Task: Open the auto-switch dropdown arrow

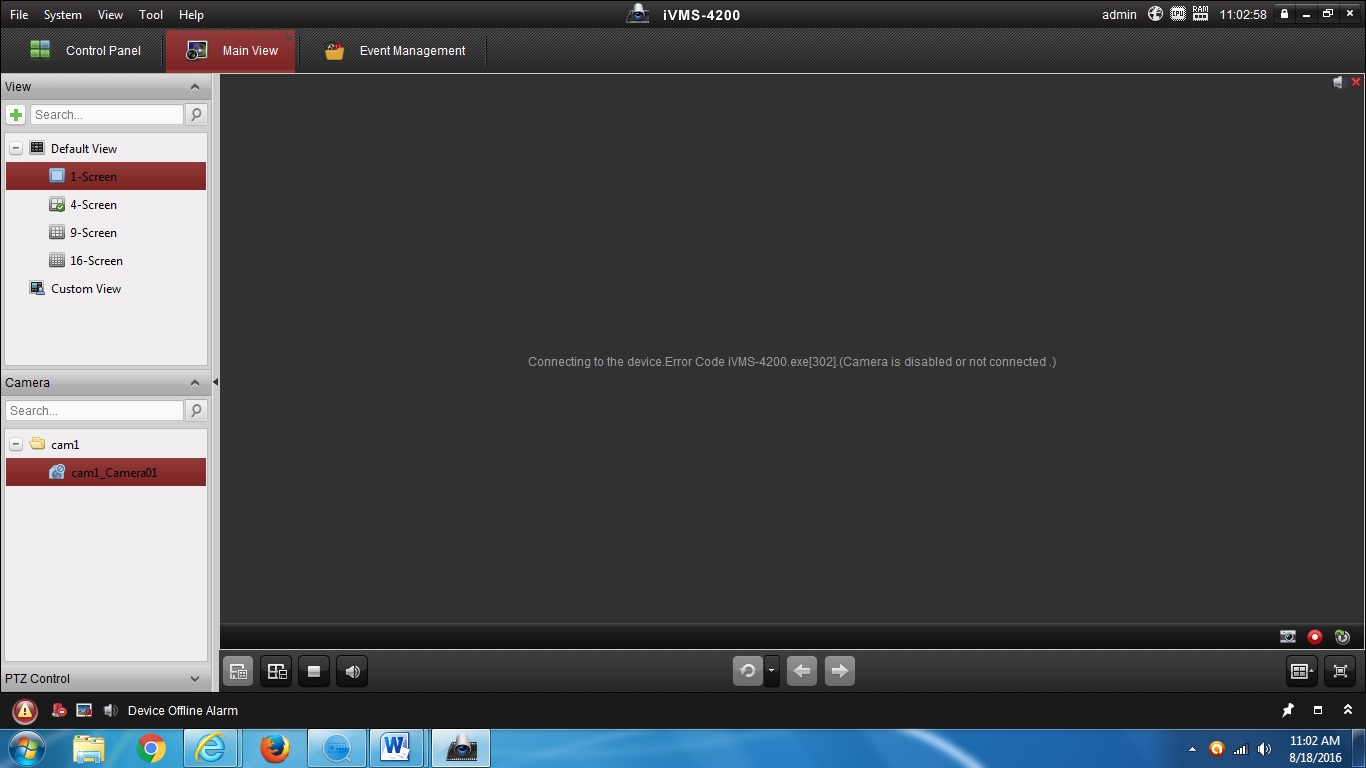Action: 771,672
